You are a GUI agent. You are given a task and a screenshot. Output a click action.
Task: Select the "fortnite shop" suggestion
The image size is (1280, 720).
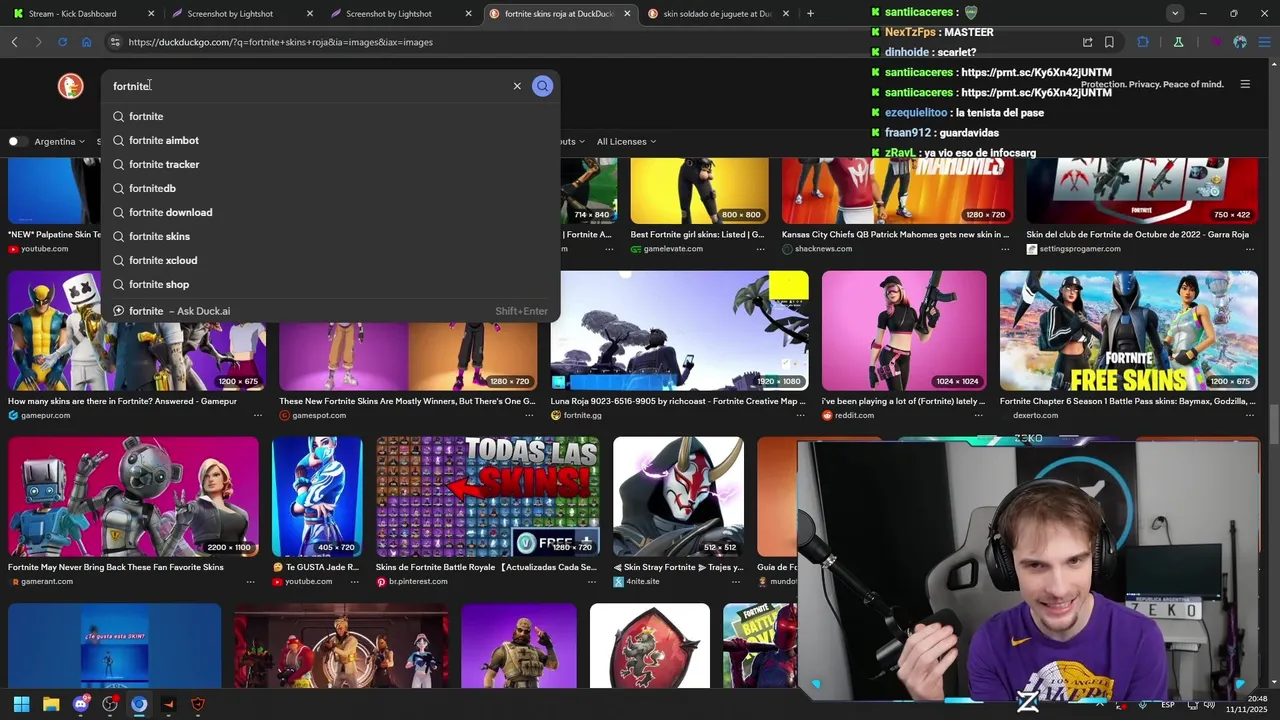click(330, 284)
